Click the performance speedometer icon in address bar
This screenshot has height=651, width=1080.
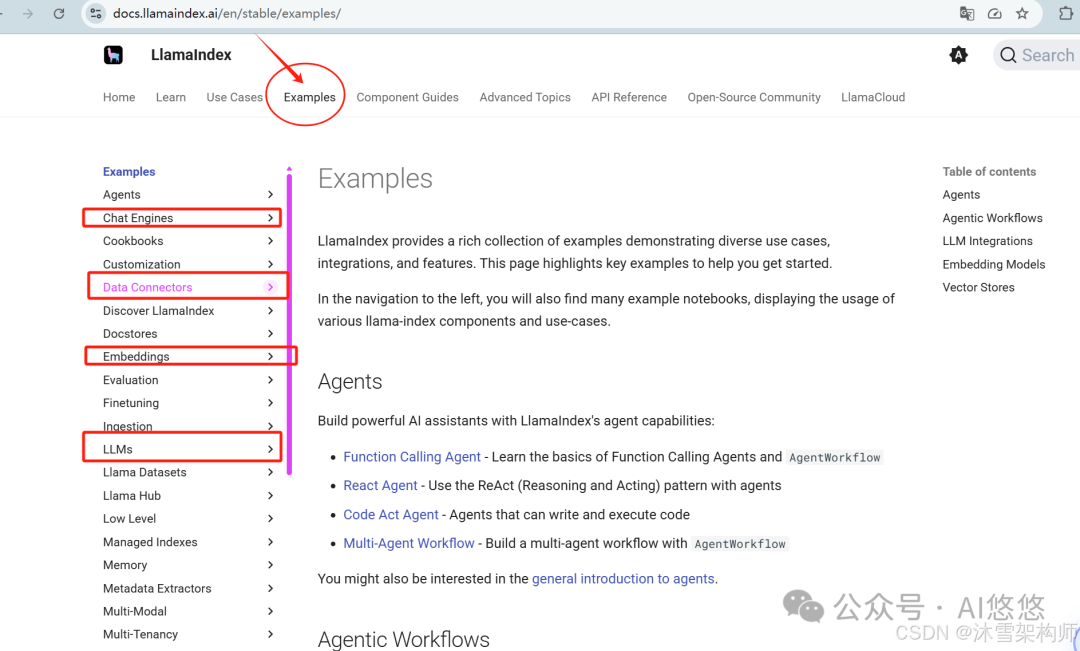(x=994, y=13)
